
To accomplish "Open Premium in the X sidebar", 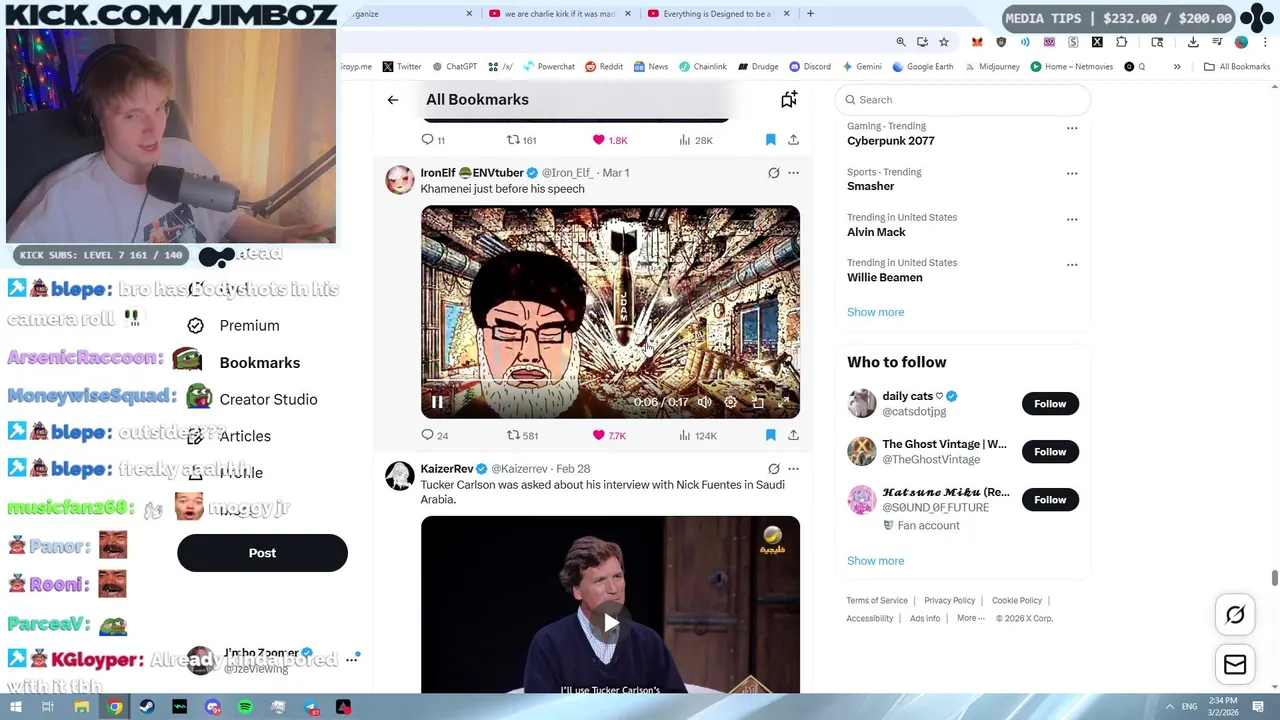I will point(249,326).
